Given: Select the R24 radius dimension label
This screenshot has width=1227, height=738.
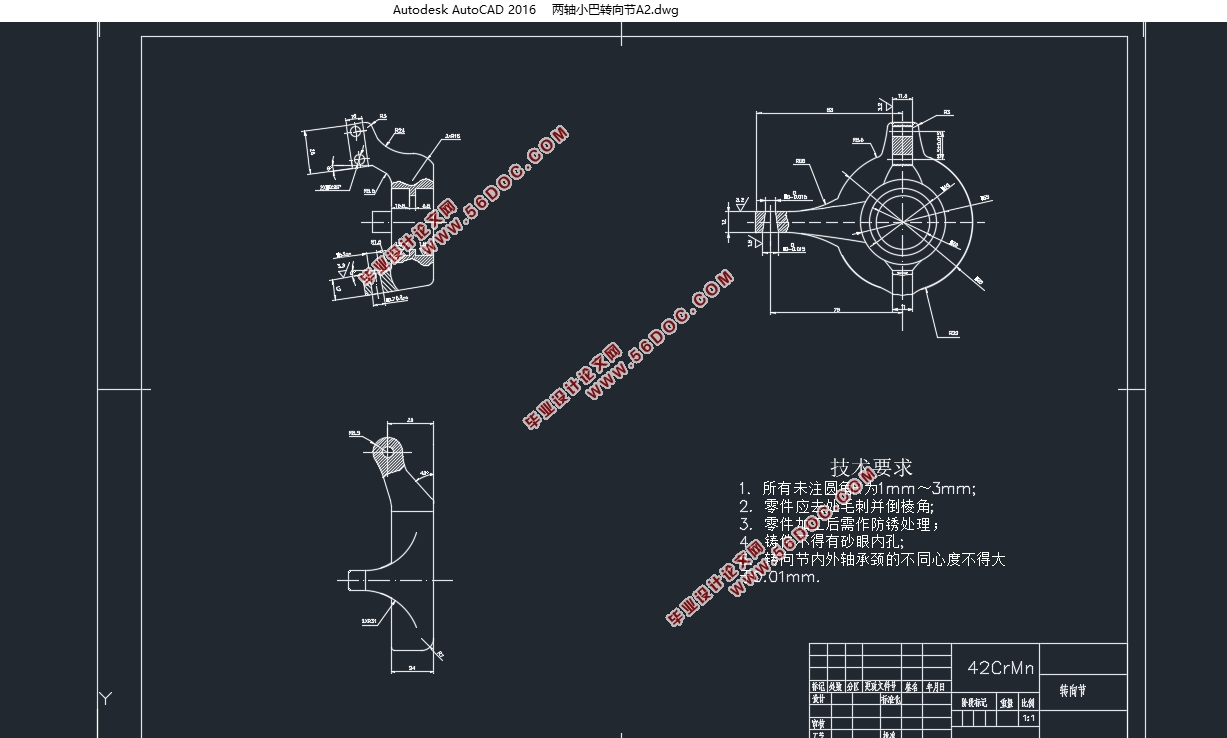Looking at the screenshot, I should point(399,130).
